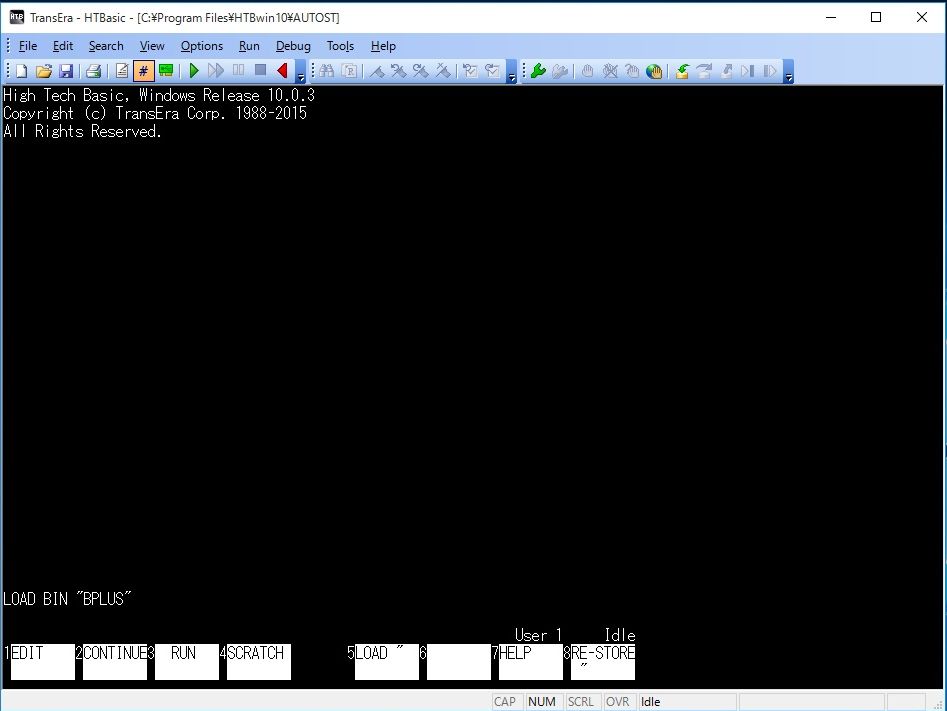Image resolution: width=947 pixels, height=711 pixels.
Task: Click the "User 1" softkey menu label
Action: 538,635
